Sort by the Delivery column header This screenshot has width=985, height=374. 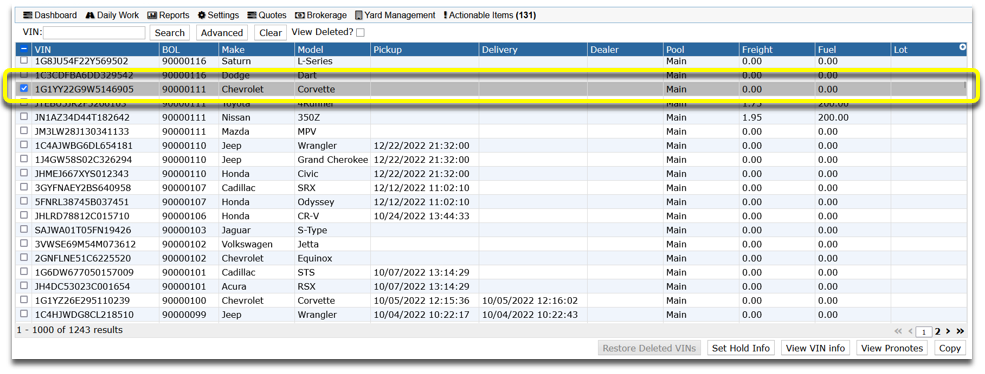point(533,50)
